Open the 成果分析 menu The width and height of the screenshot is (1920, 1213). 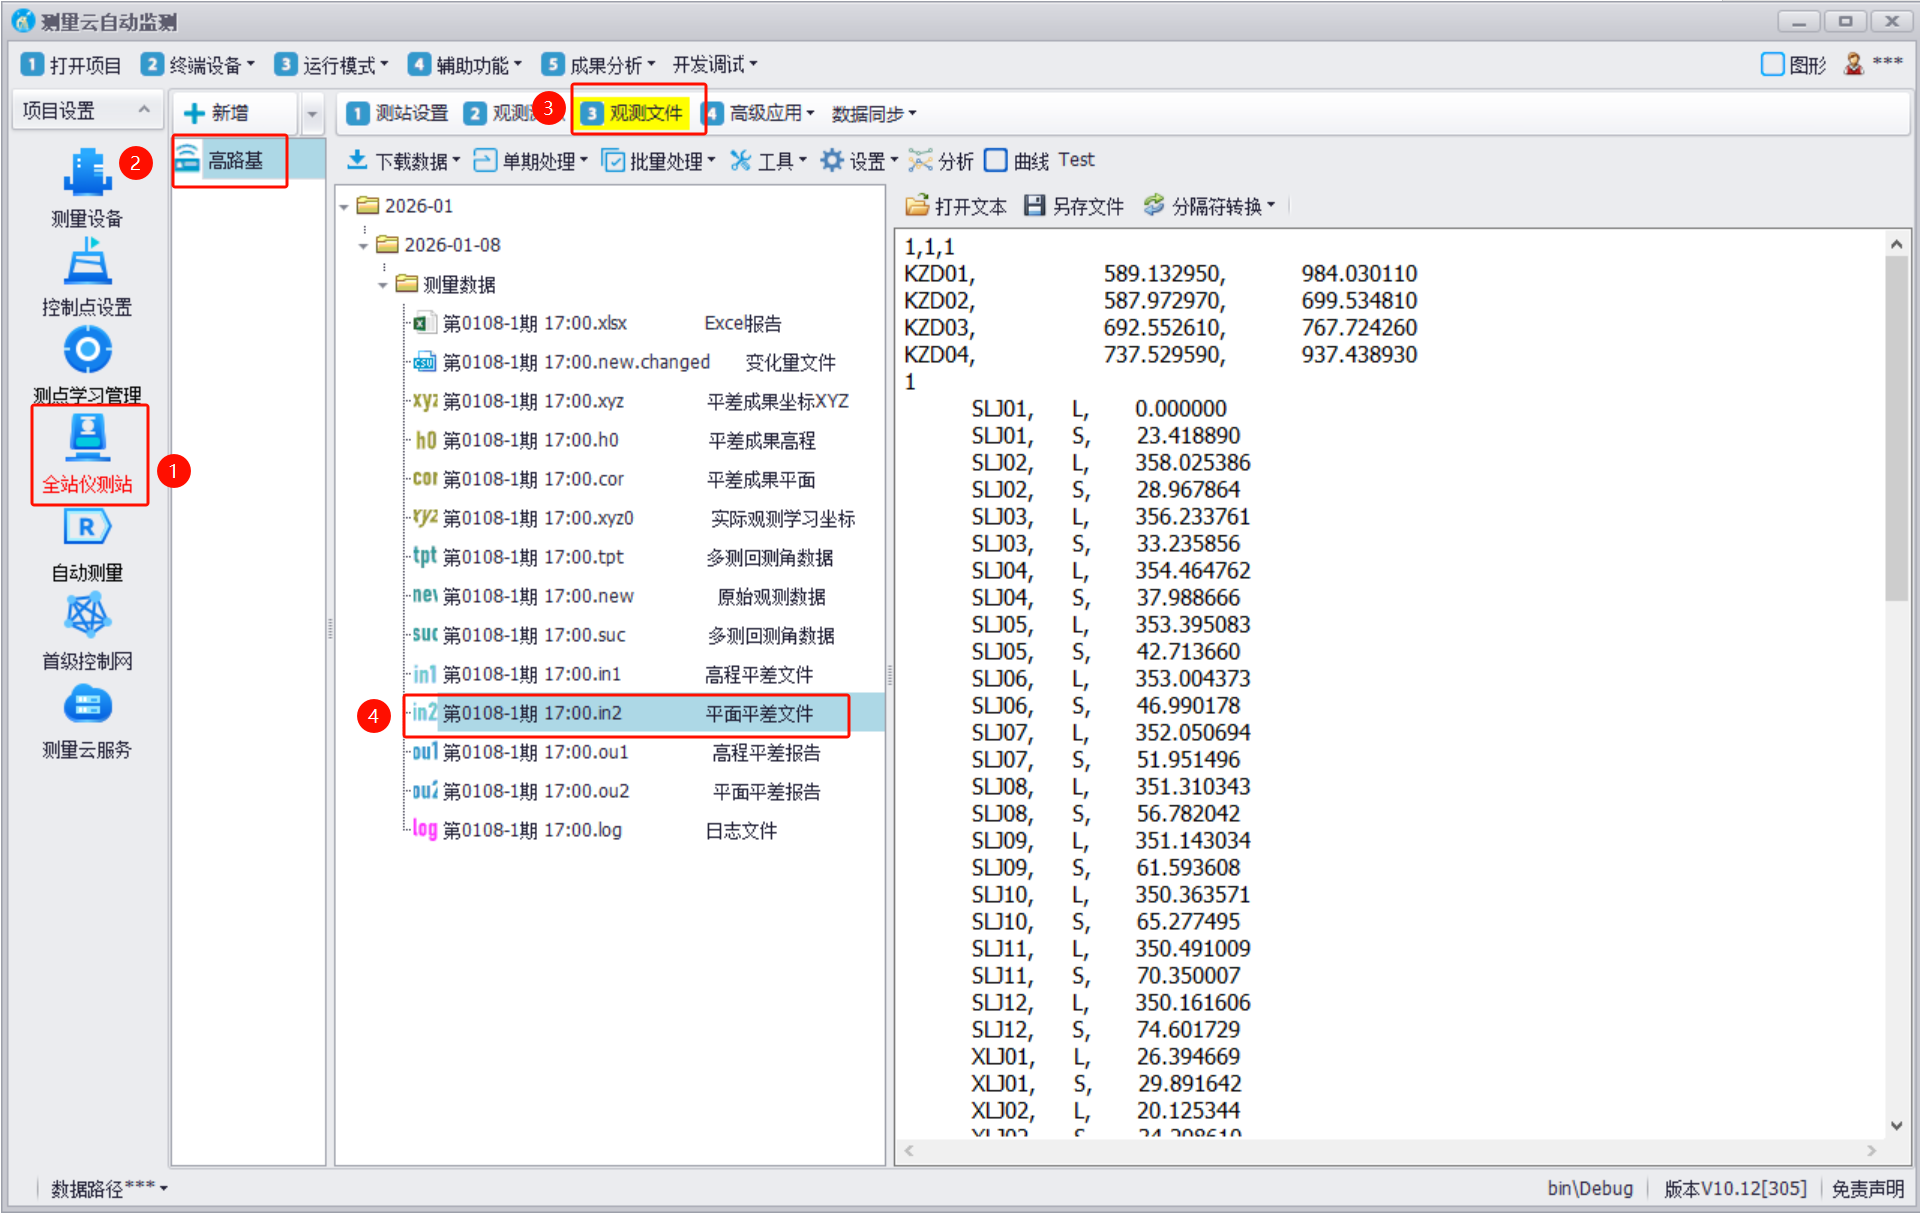(x=598, y=65)
